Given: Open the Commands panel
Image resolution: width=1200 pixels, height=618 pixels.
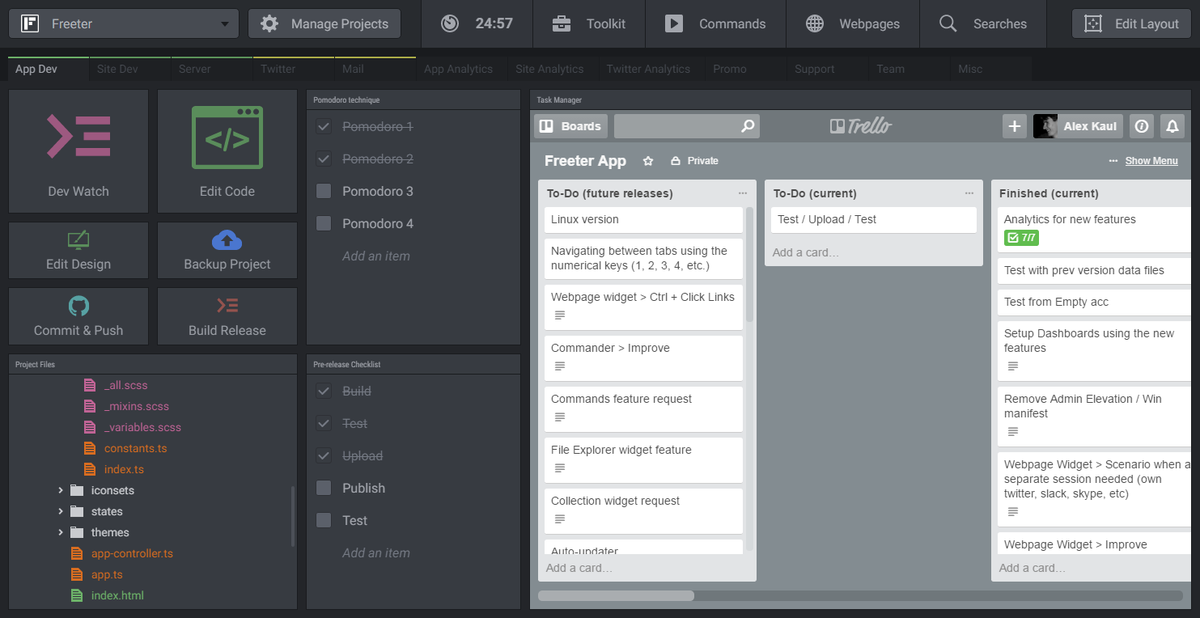Looking at the screenshot, I should click(715, 23).
